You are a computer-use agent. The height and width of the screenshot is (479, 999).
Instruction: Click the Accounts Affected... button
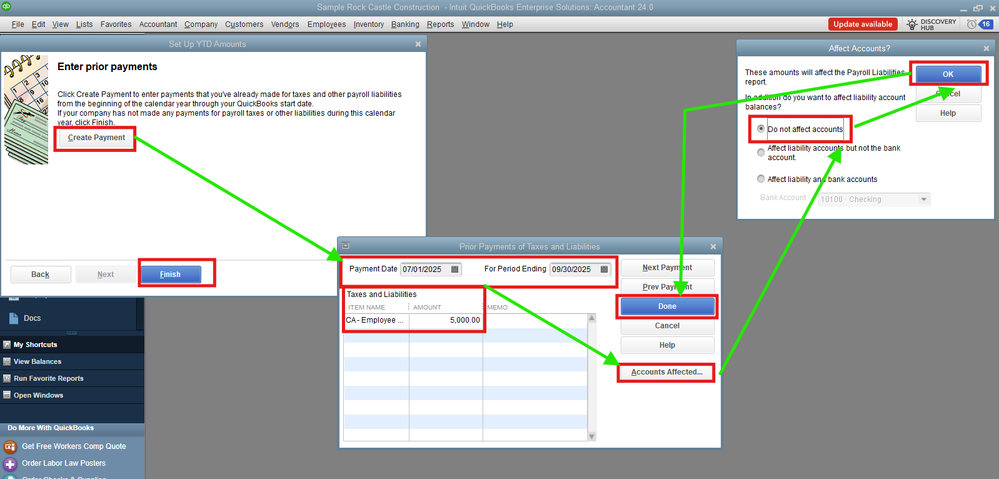(666, 372)
